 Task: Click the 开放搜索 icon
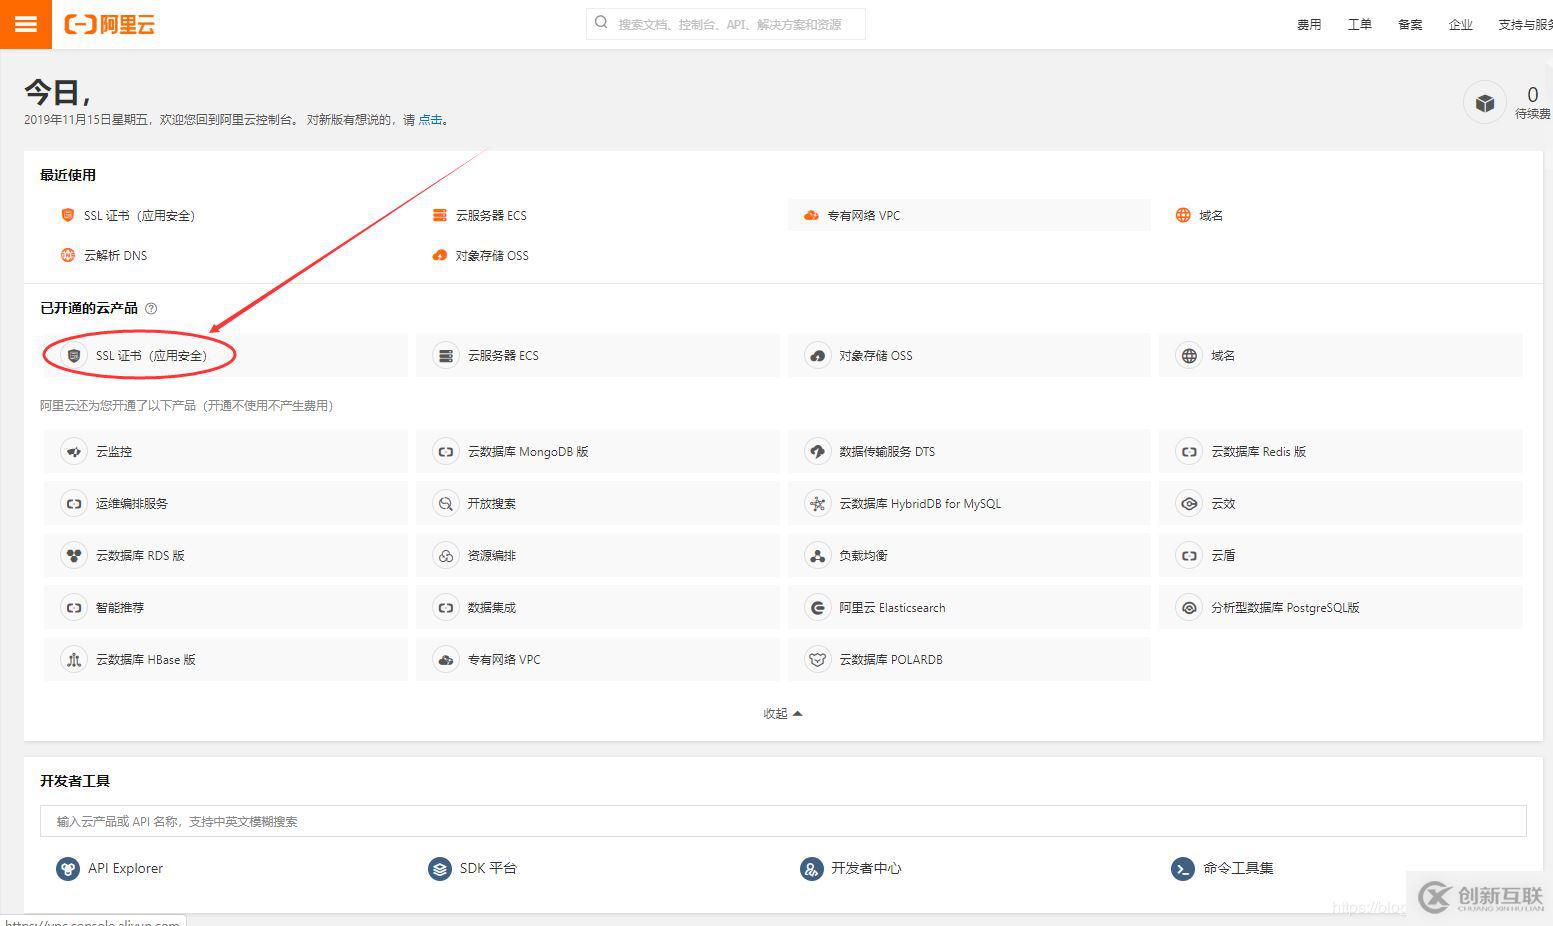click(x=446, y=504)
